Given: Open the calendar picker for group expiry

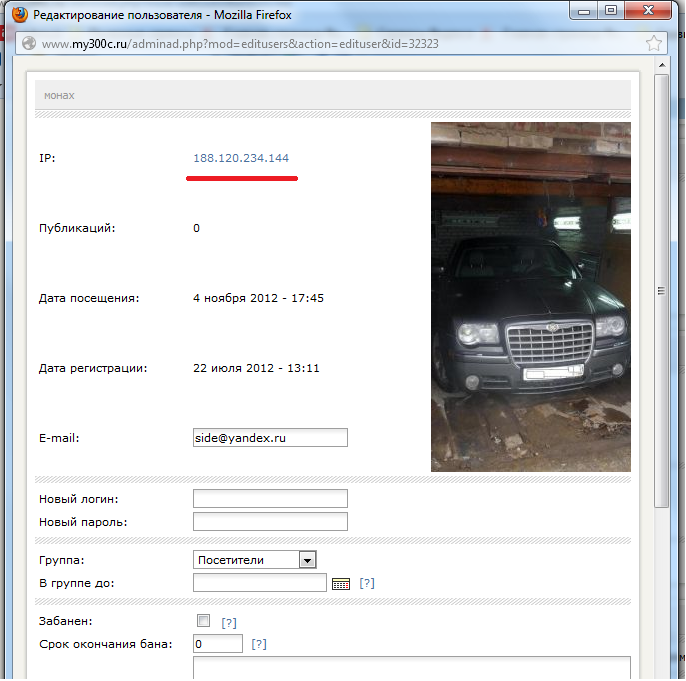Looking at the screenshot, I should tap(341, 583).
